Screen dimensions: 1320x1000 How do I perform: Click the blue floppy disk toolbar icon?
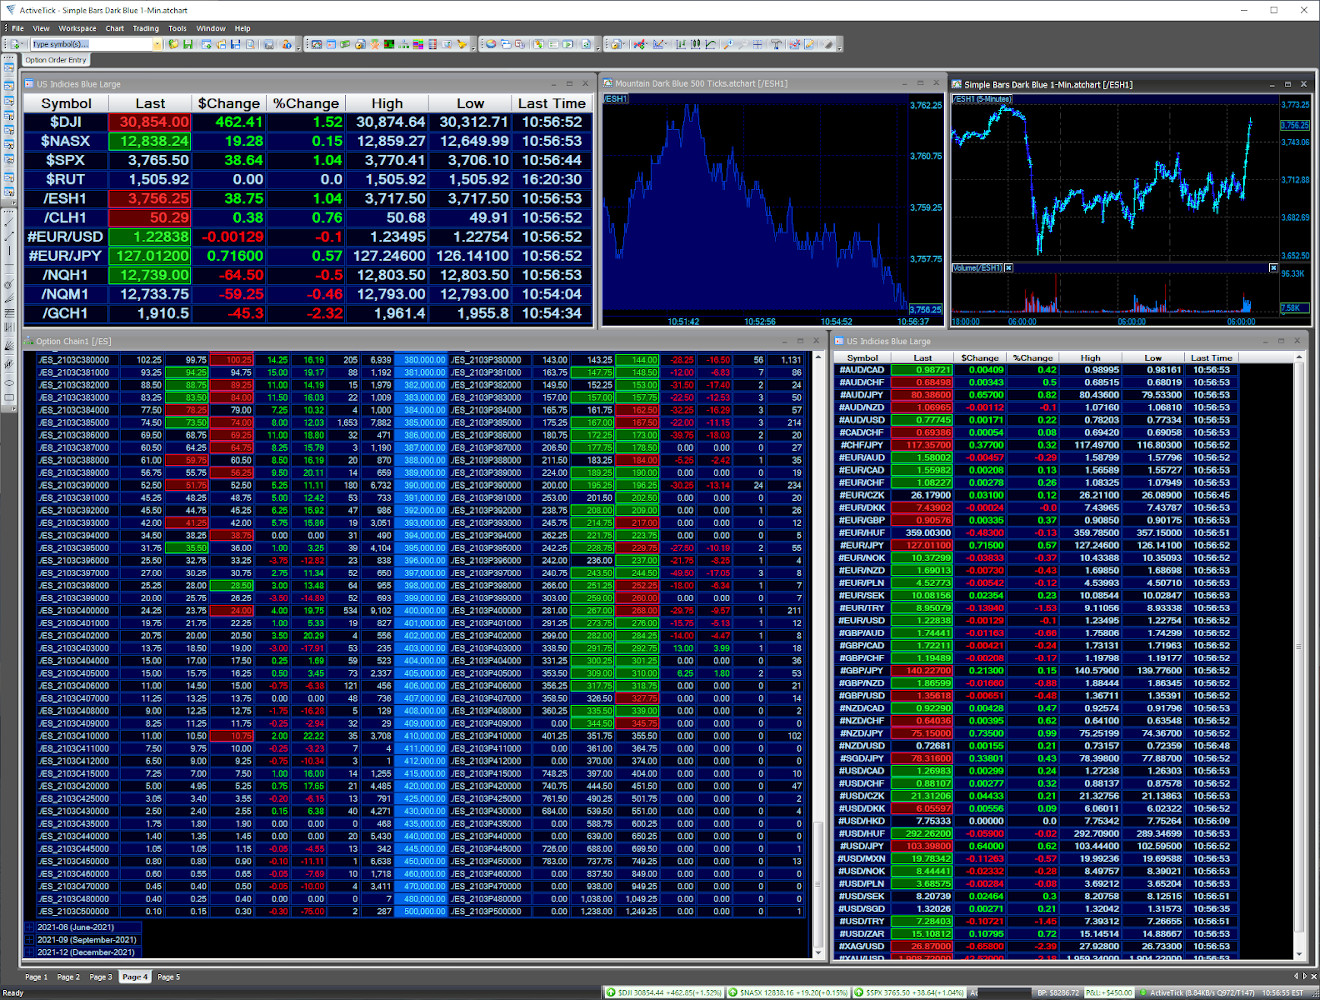coord(236,44)
